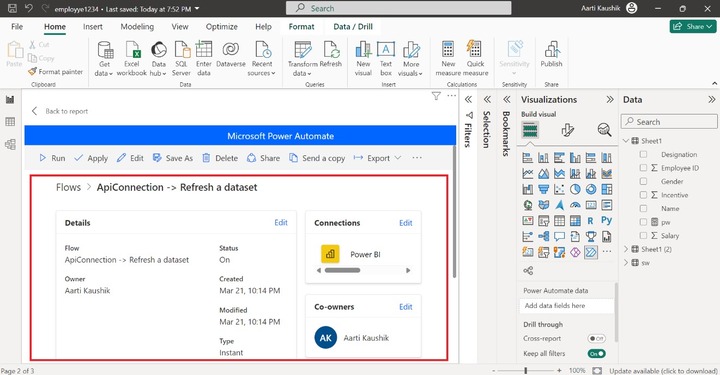Image resolution: width=720 pixels, height=375 pixels.
Task: Click Format painter
Action: click(x=56, y=72)
